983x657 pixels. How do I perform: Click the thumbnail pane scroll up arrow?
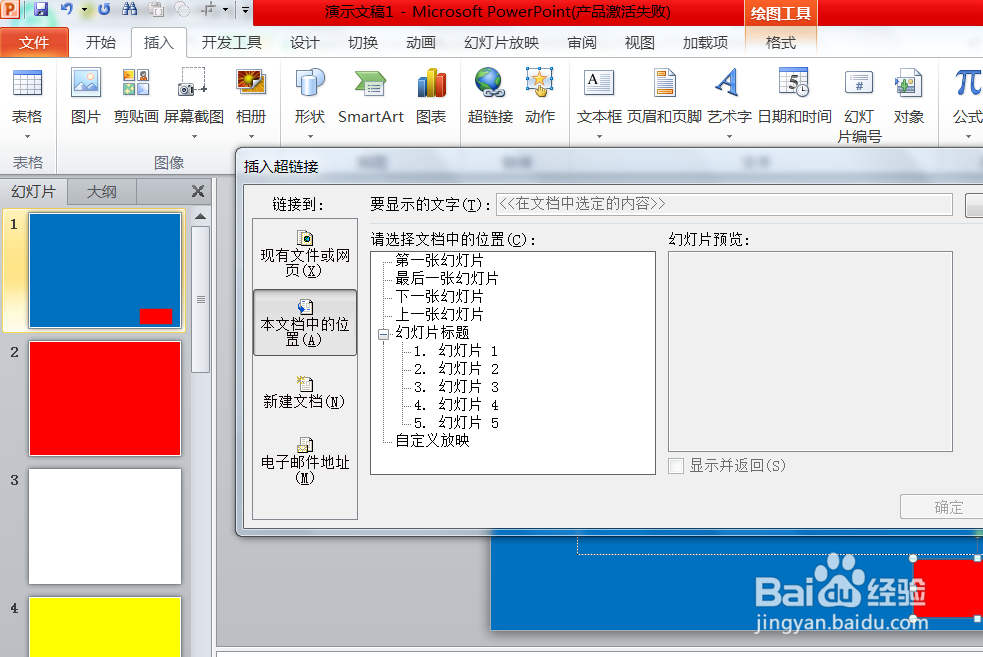click(x=201, y=217)
